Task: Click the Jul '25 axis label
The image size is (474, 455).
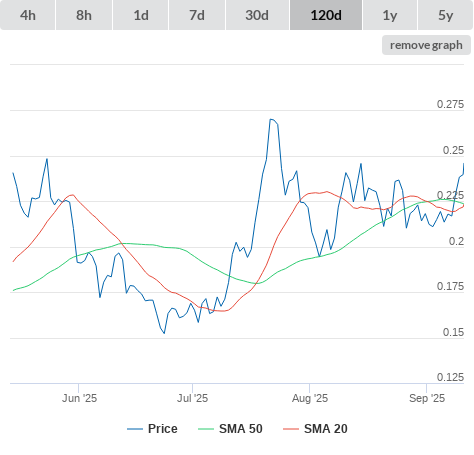Action: [192, 398]
